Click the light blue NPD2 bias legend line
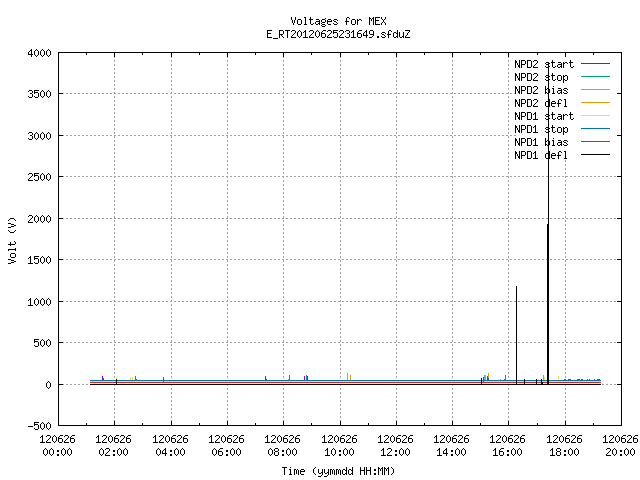Image resolution: width=640 pixels, height=480 pixels. click(595, 90)
